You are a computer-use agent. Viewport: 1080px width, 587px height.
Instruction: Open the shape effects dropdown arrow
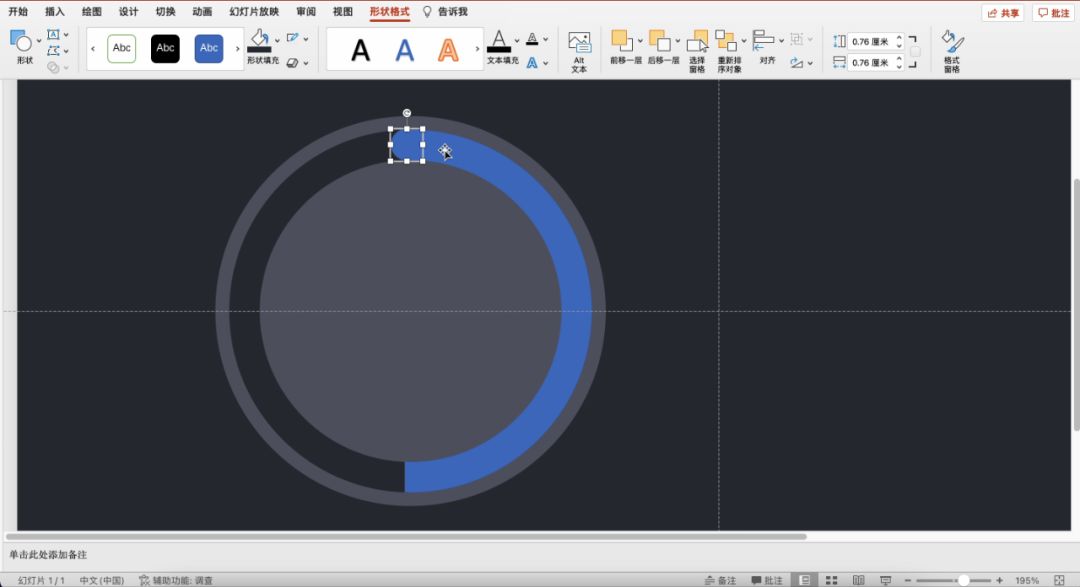pyautogui.click(x=306, y=63)
